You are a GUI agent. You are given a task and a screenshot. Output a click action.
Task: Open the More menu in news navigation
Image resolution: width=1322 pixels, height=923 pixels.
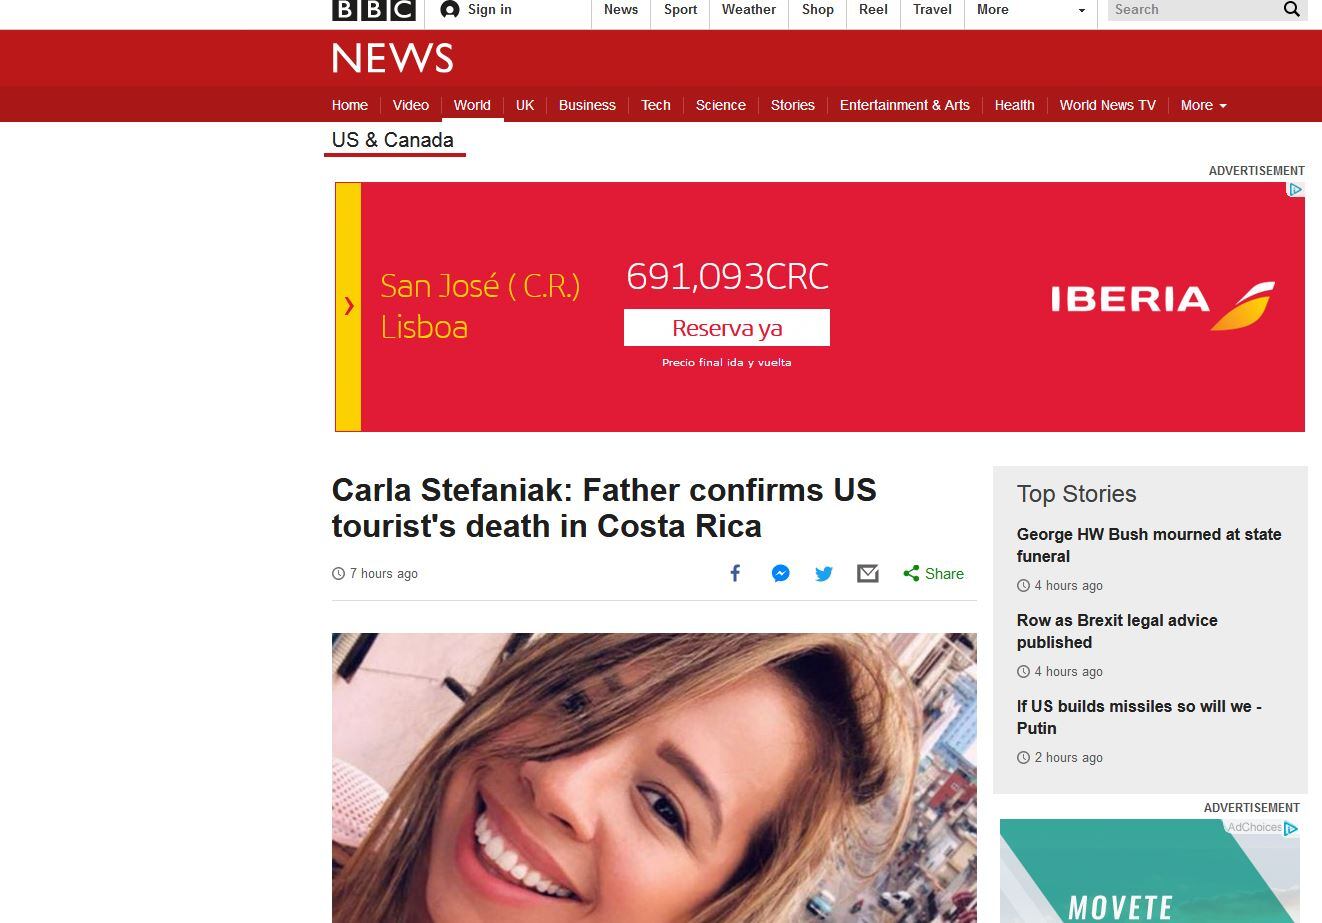(1203, 105)
